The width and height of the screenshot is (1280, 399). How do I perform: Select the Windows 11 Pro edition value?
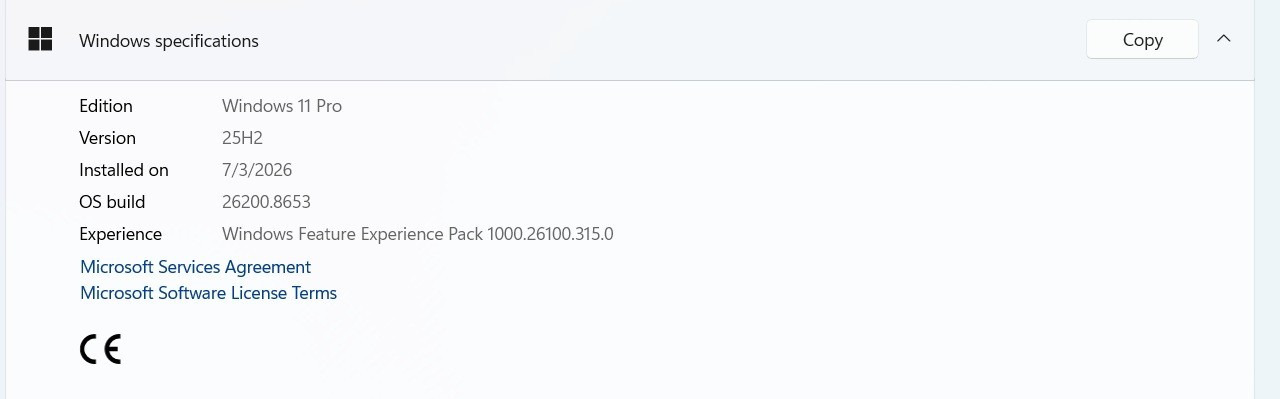[x=282, y=106]
